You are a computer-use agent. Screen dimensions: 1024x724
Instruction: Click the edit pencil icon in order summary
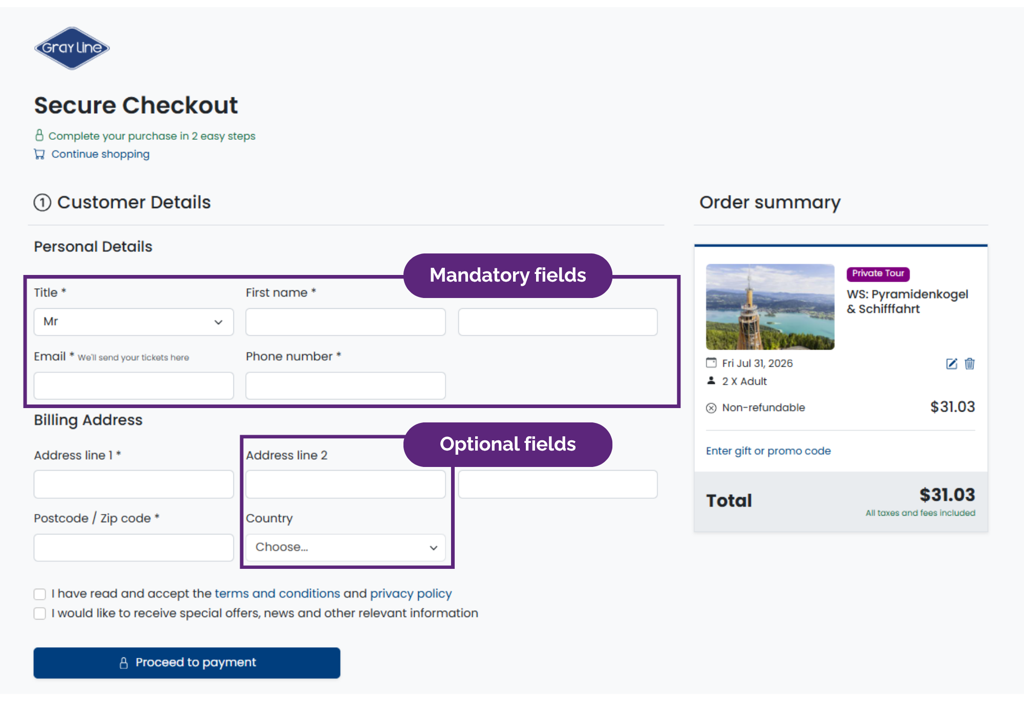pyautogui.click(x=952, y=364)
